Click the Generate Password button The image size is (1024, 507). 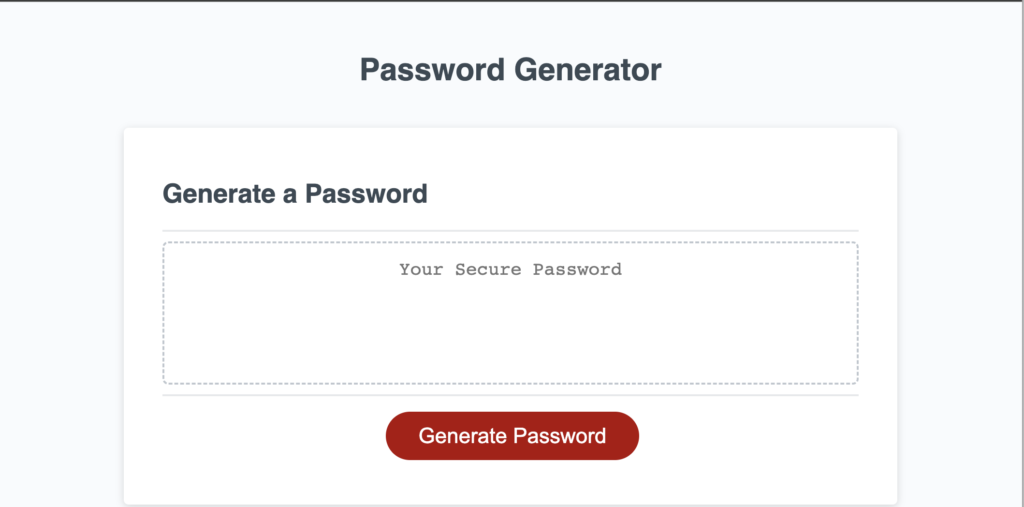[x=512, y=436]
